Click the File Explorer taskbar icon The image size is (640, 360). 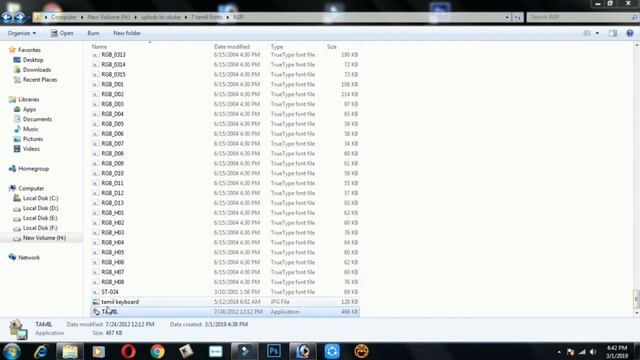click(70, 351)
